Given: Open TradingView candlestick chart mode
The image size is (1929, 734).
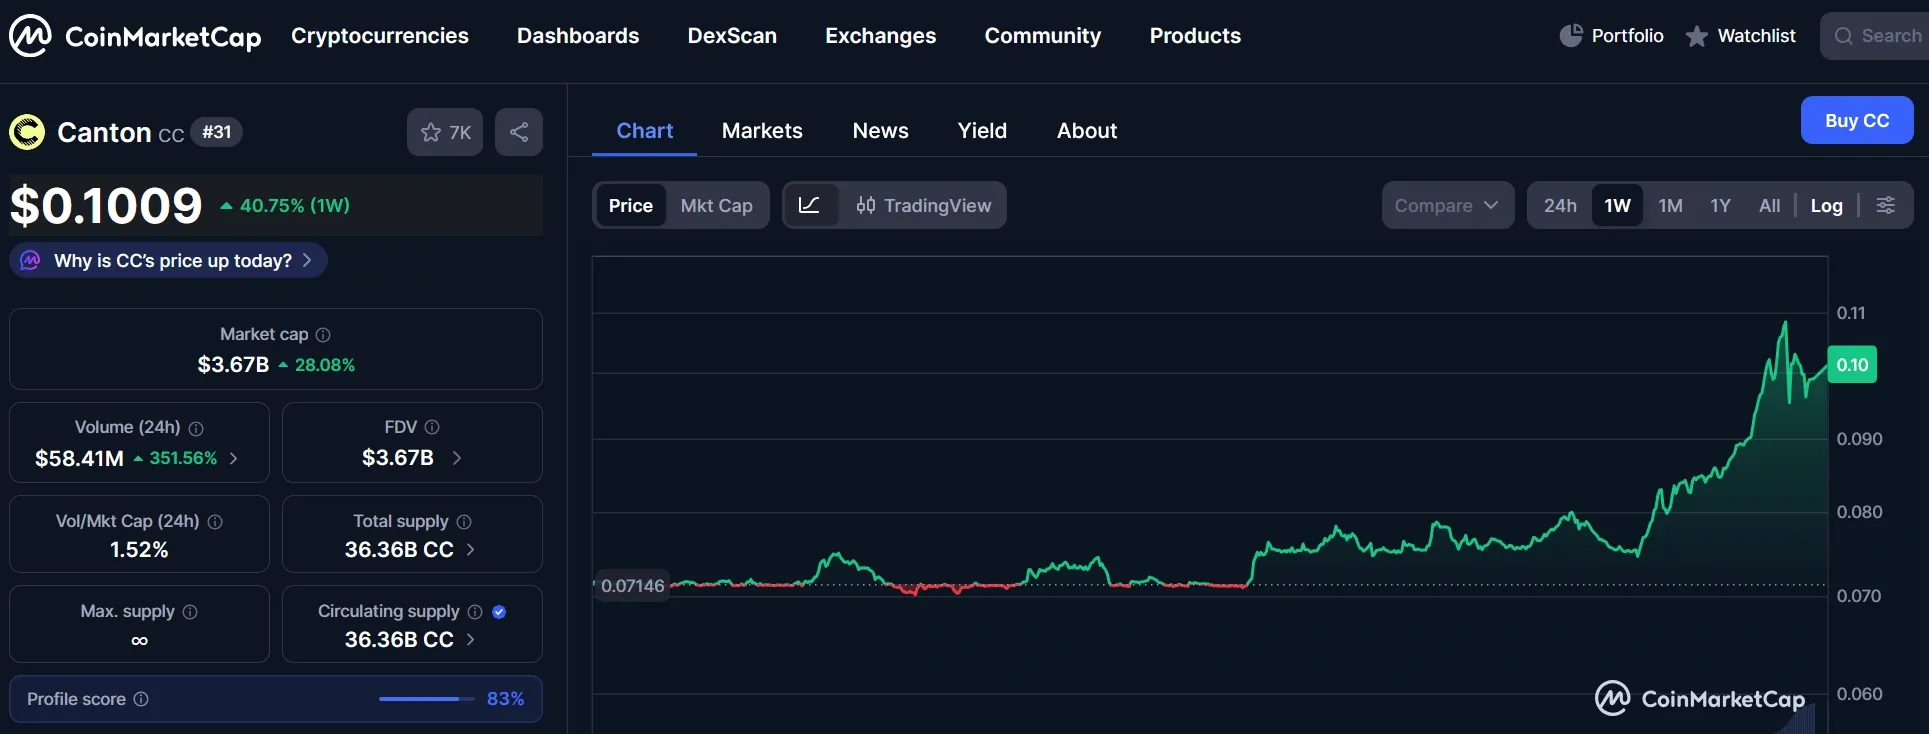Looking at the screenshot, I should [x=923, y=205].
